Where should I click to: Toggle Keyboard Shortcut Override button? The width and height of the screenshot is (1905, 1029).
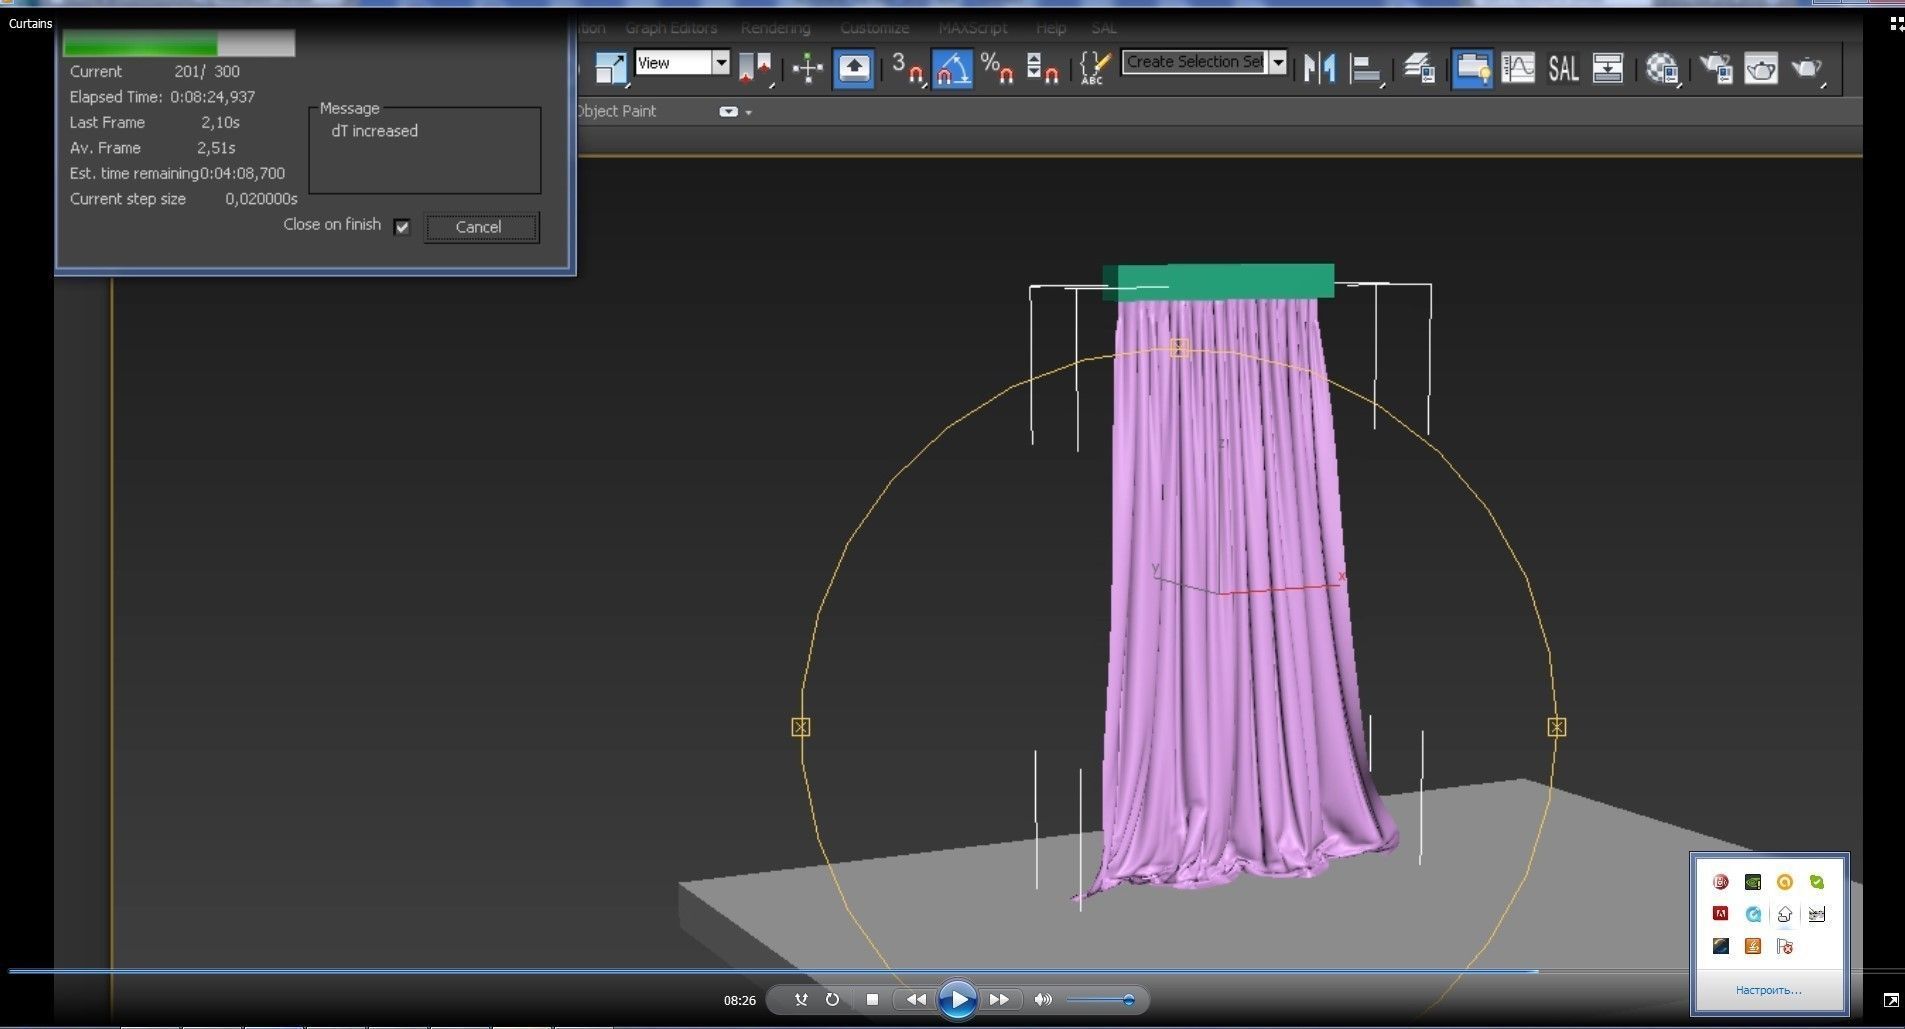(853, 68)
